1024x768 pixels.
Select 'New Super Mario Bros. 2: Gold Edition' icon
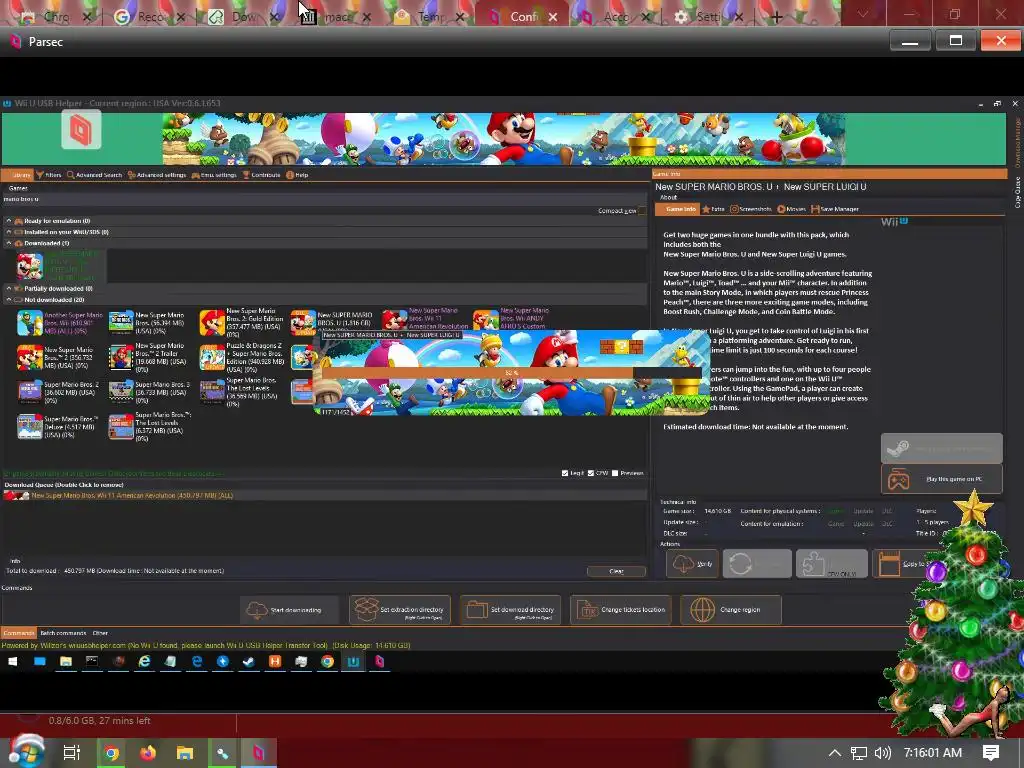click(x=212, y=323)
